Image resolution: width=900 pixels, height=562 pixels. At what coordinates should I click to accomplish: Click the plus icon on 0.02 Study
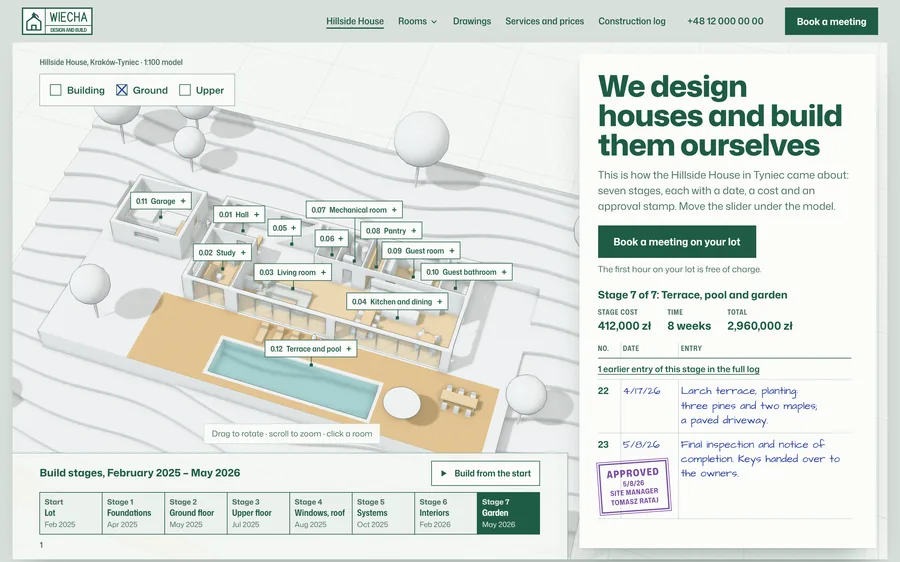point(243,253)
